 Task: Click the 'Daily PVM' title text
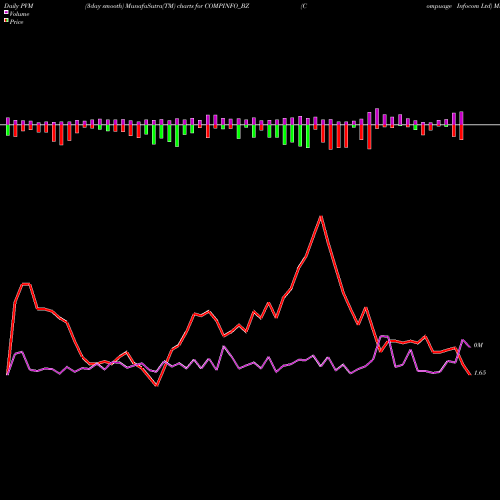(x=19, y=6)
